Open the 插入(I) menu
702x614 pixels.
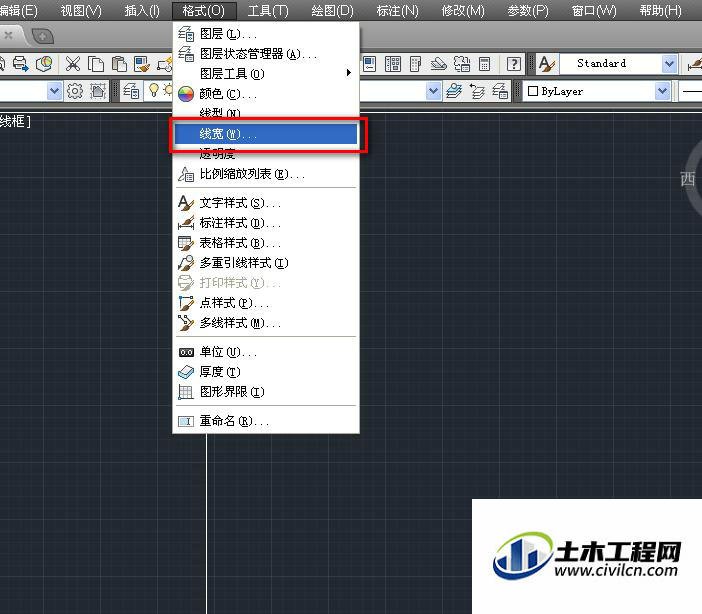(x=142, y=10)
